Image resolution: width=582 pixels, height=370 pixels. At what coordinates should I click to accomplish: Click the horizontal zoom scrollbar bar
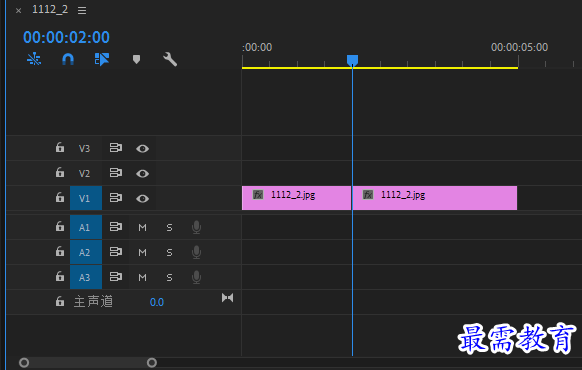coord(88,363)
